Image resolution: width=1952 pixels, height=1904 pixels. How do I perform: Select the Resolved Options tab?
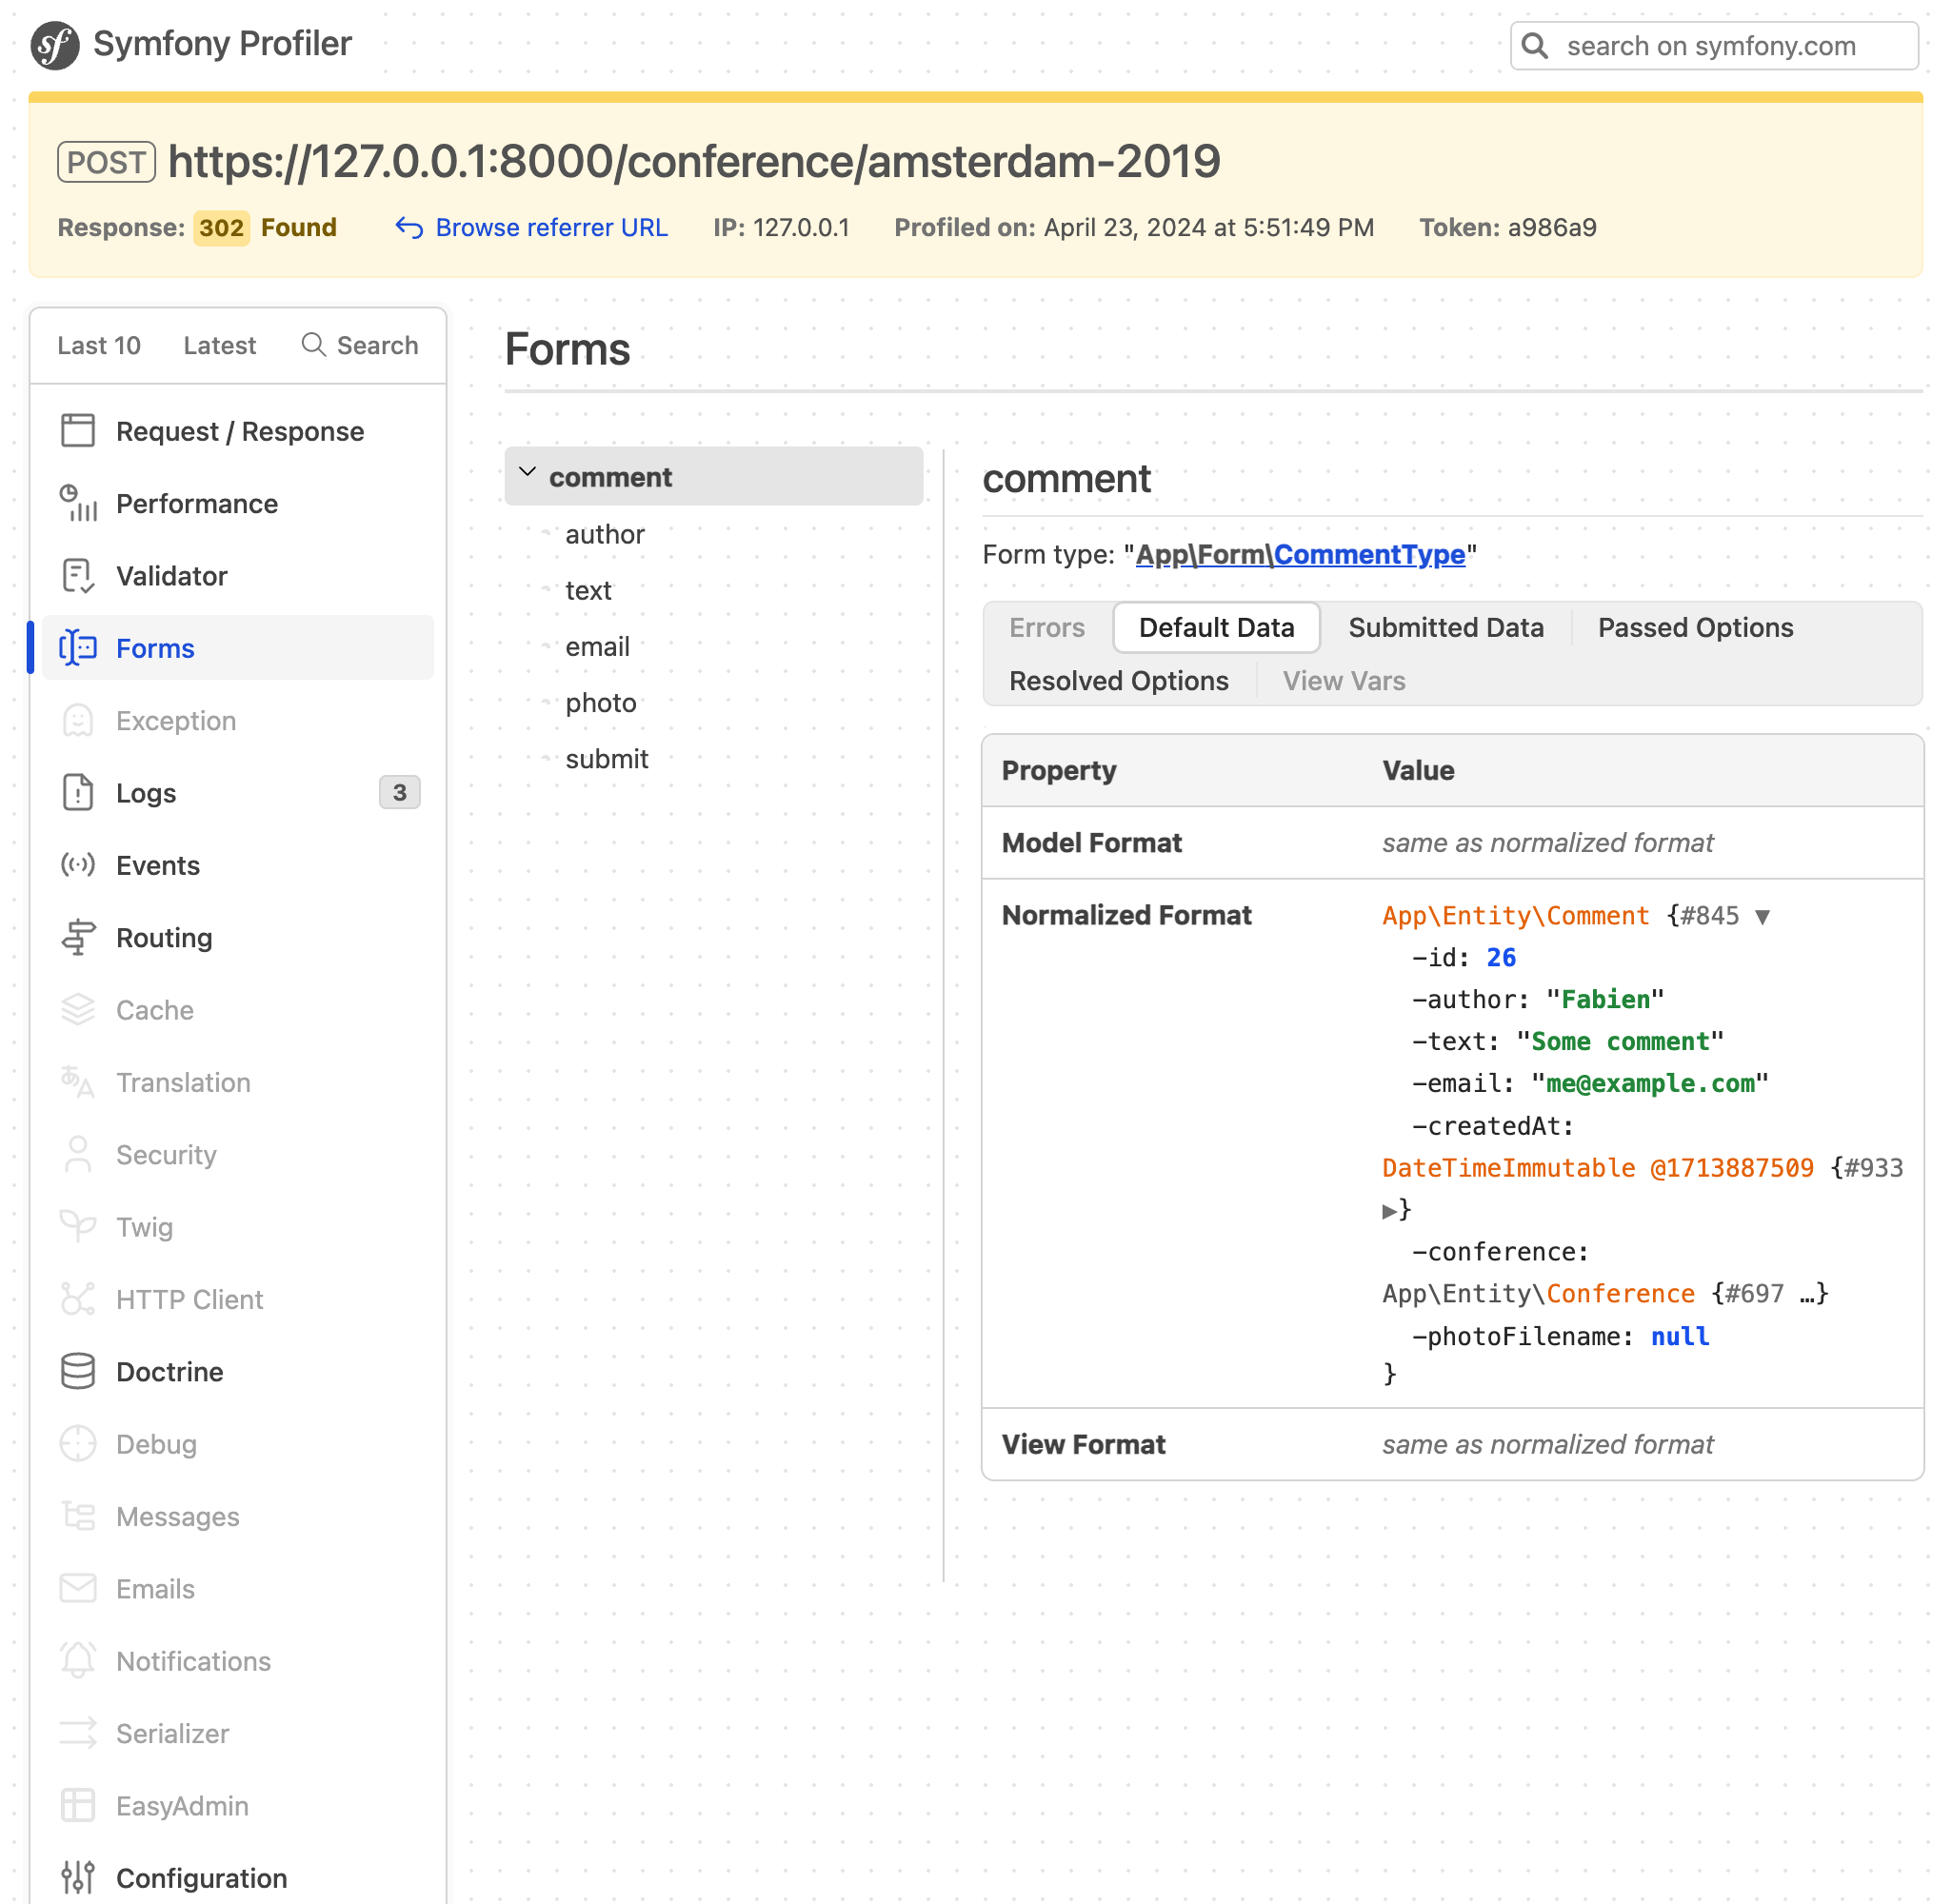[1118, 681]
